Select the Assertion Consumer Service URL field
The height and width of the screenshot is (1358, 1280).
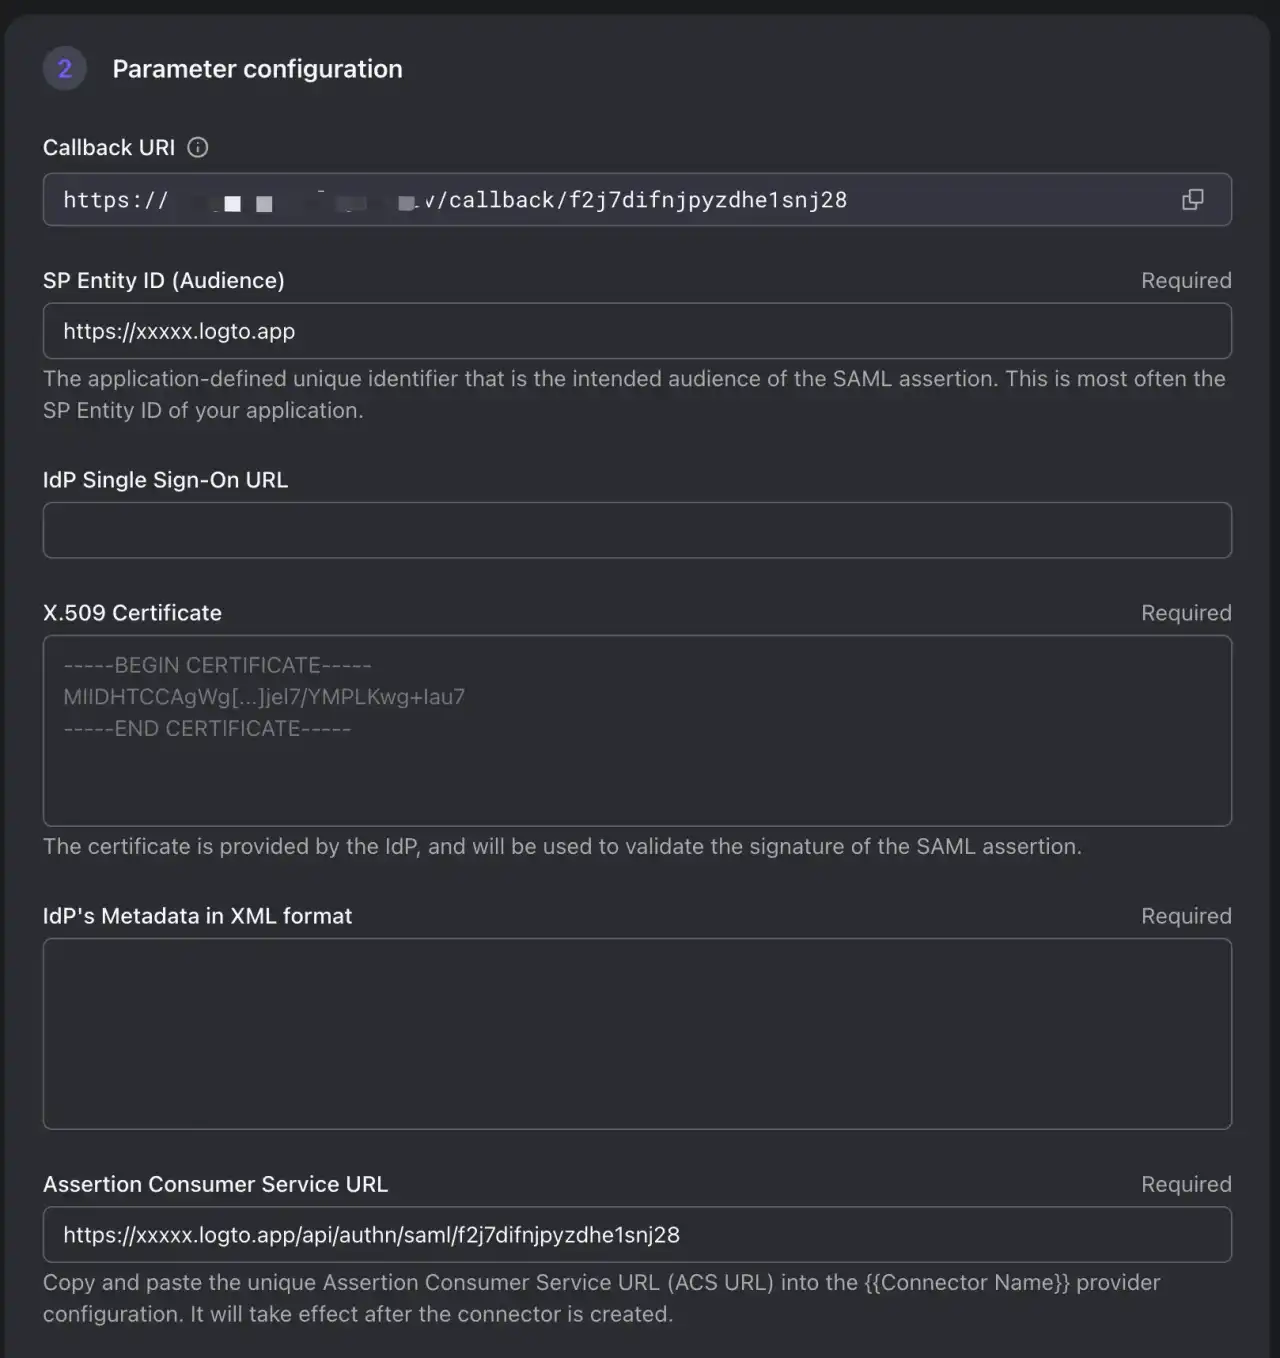[x=636, y=1234]
